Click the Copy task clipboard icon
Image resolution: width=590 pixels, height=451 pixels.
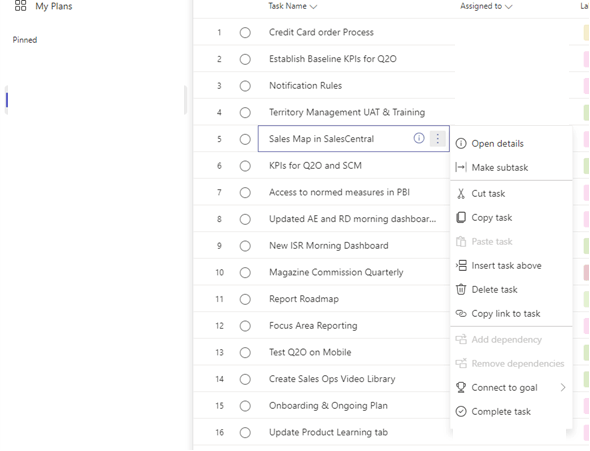pos(461,217)
